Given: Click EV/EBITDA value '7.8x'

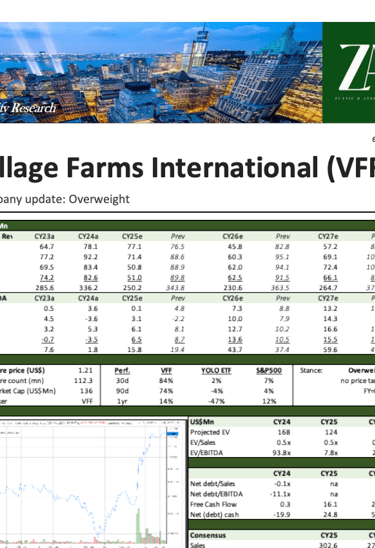Looking at the screenshot, I should [x=331, y=453].
